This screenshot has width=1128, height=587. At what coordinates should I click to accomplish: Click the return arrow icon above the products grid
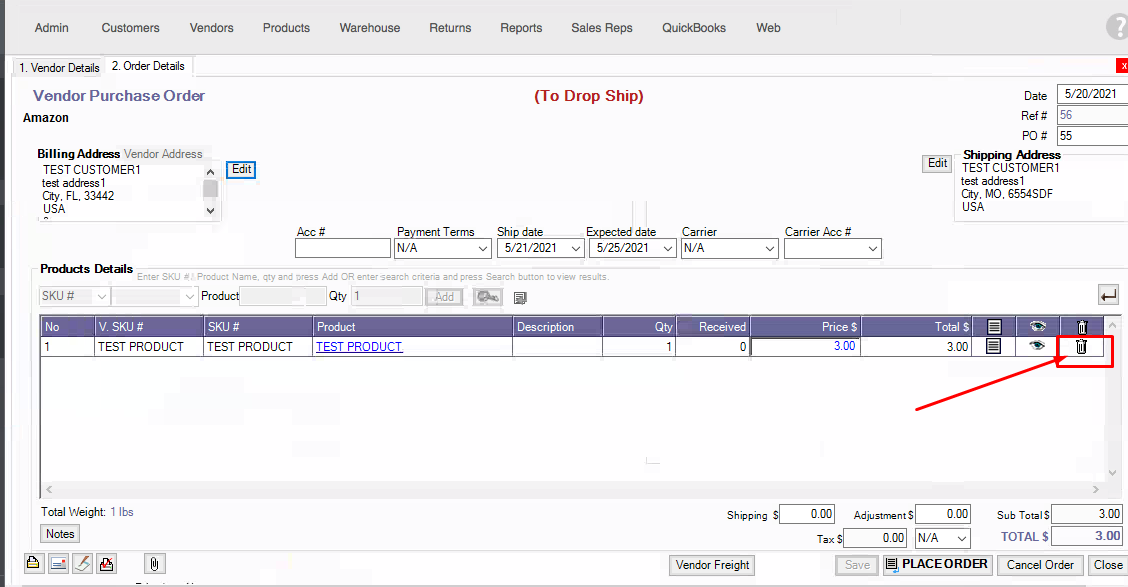tap(1108, 294)
